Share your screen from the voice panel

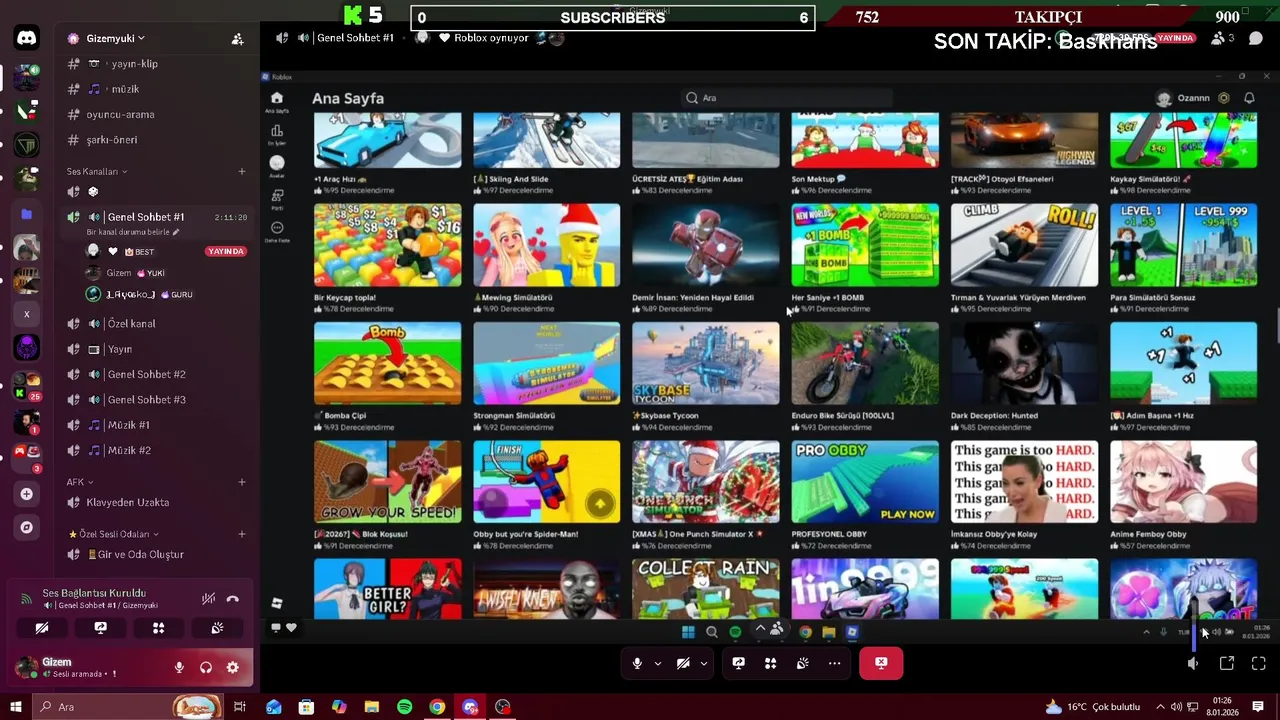[x=100, y=628]
